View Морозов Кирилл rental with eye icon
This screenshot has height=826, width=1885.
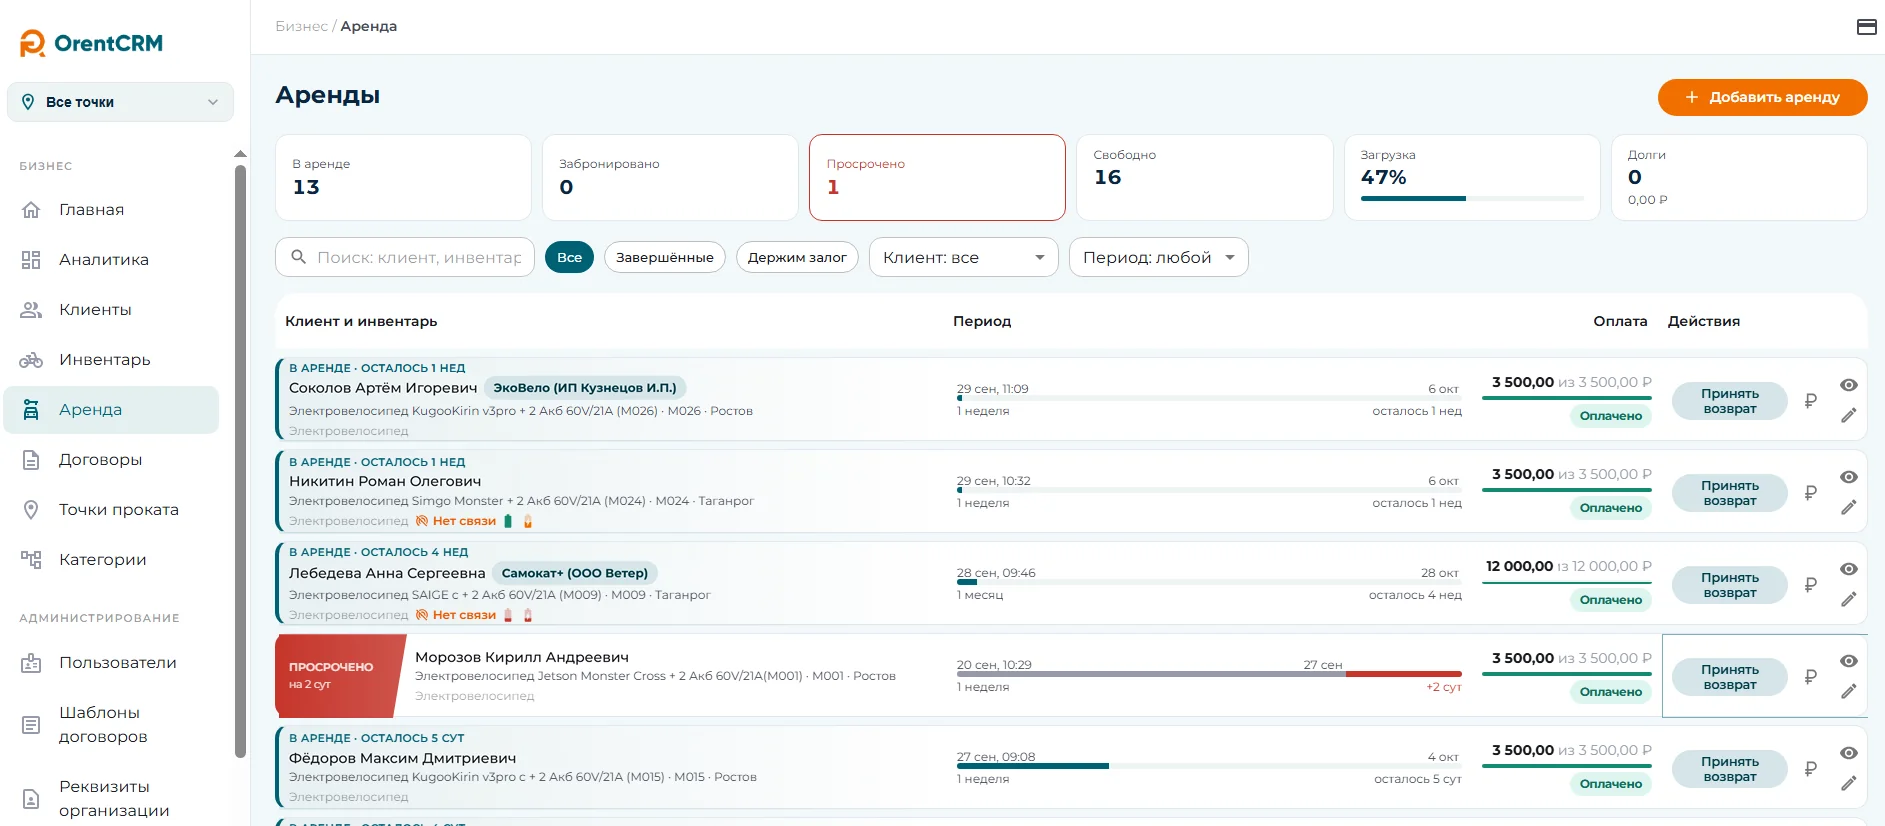[1849, 661]
